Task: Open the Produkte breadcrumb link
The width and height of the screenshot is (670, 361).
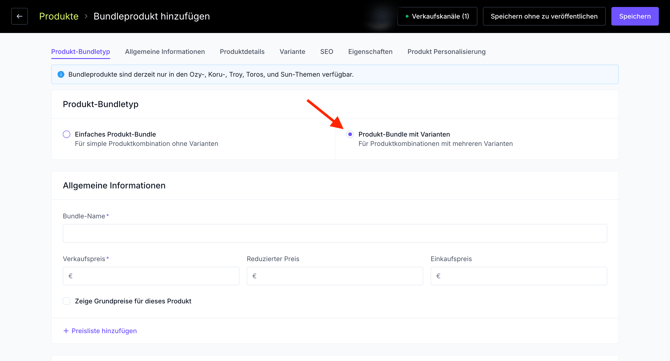Action: click(59, 16)
